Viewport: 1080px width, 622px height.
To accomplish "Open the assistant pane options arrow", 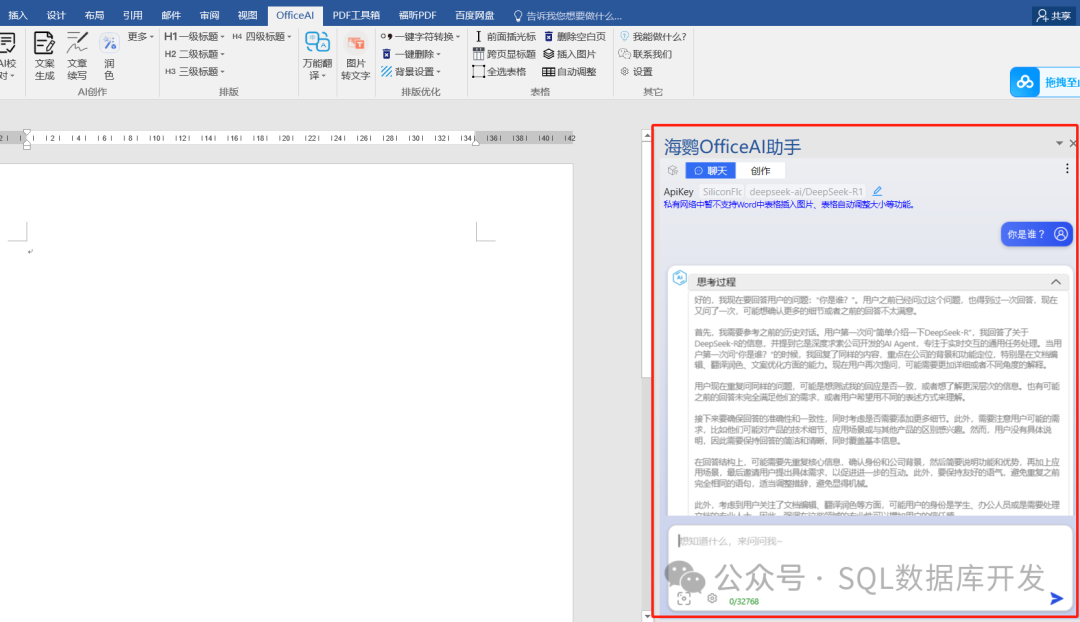I will pyautogui.click(x=1059, y=143).
